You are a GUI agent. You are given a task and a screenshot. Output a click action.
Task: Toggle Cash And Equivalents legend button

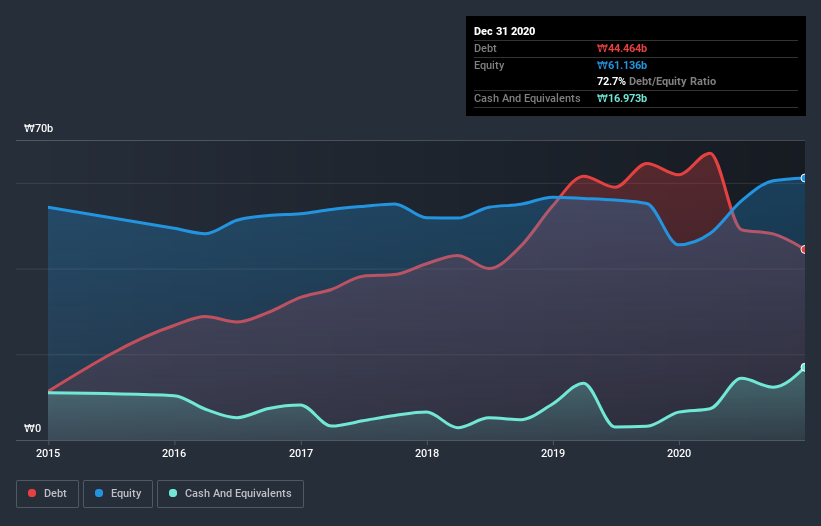click(x=230, y=494)
